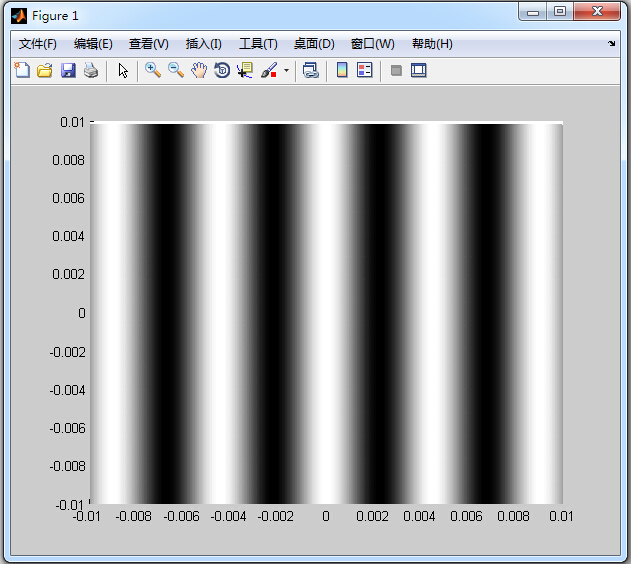Click y-axis tick label 0.002

pyautogui.click(x=68, y=274)
